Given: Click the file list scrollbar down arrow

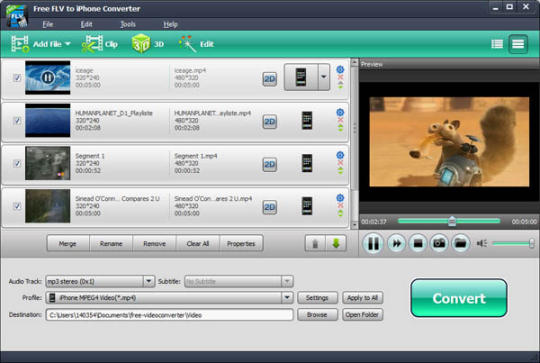Looking at the screenshot, I should pos(354,225).
